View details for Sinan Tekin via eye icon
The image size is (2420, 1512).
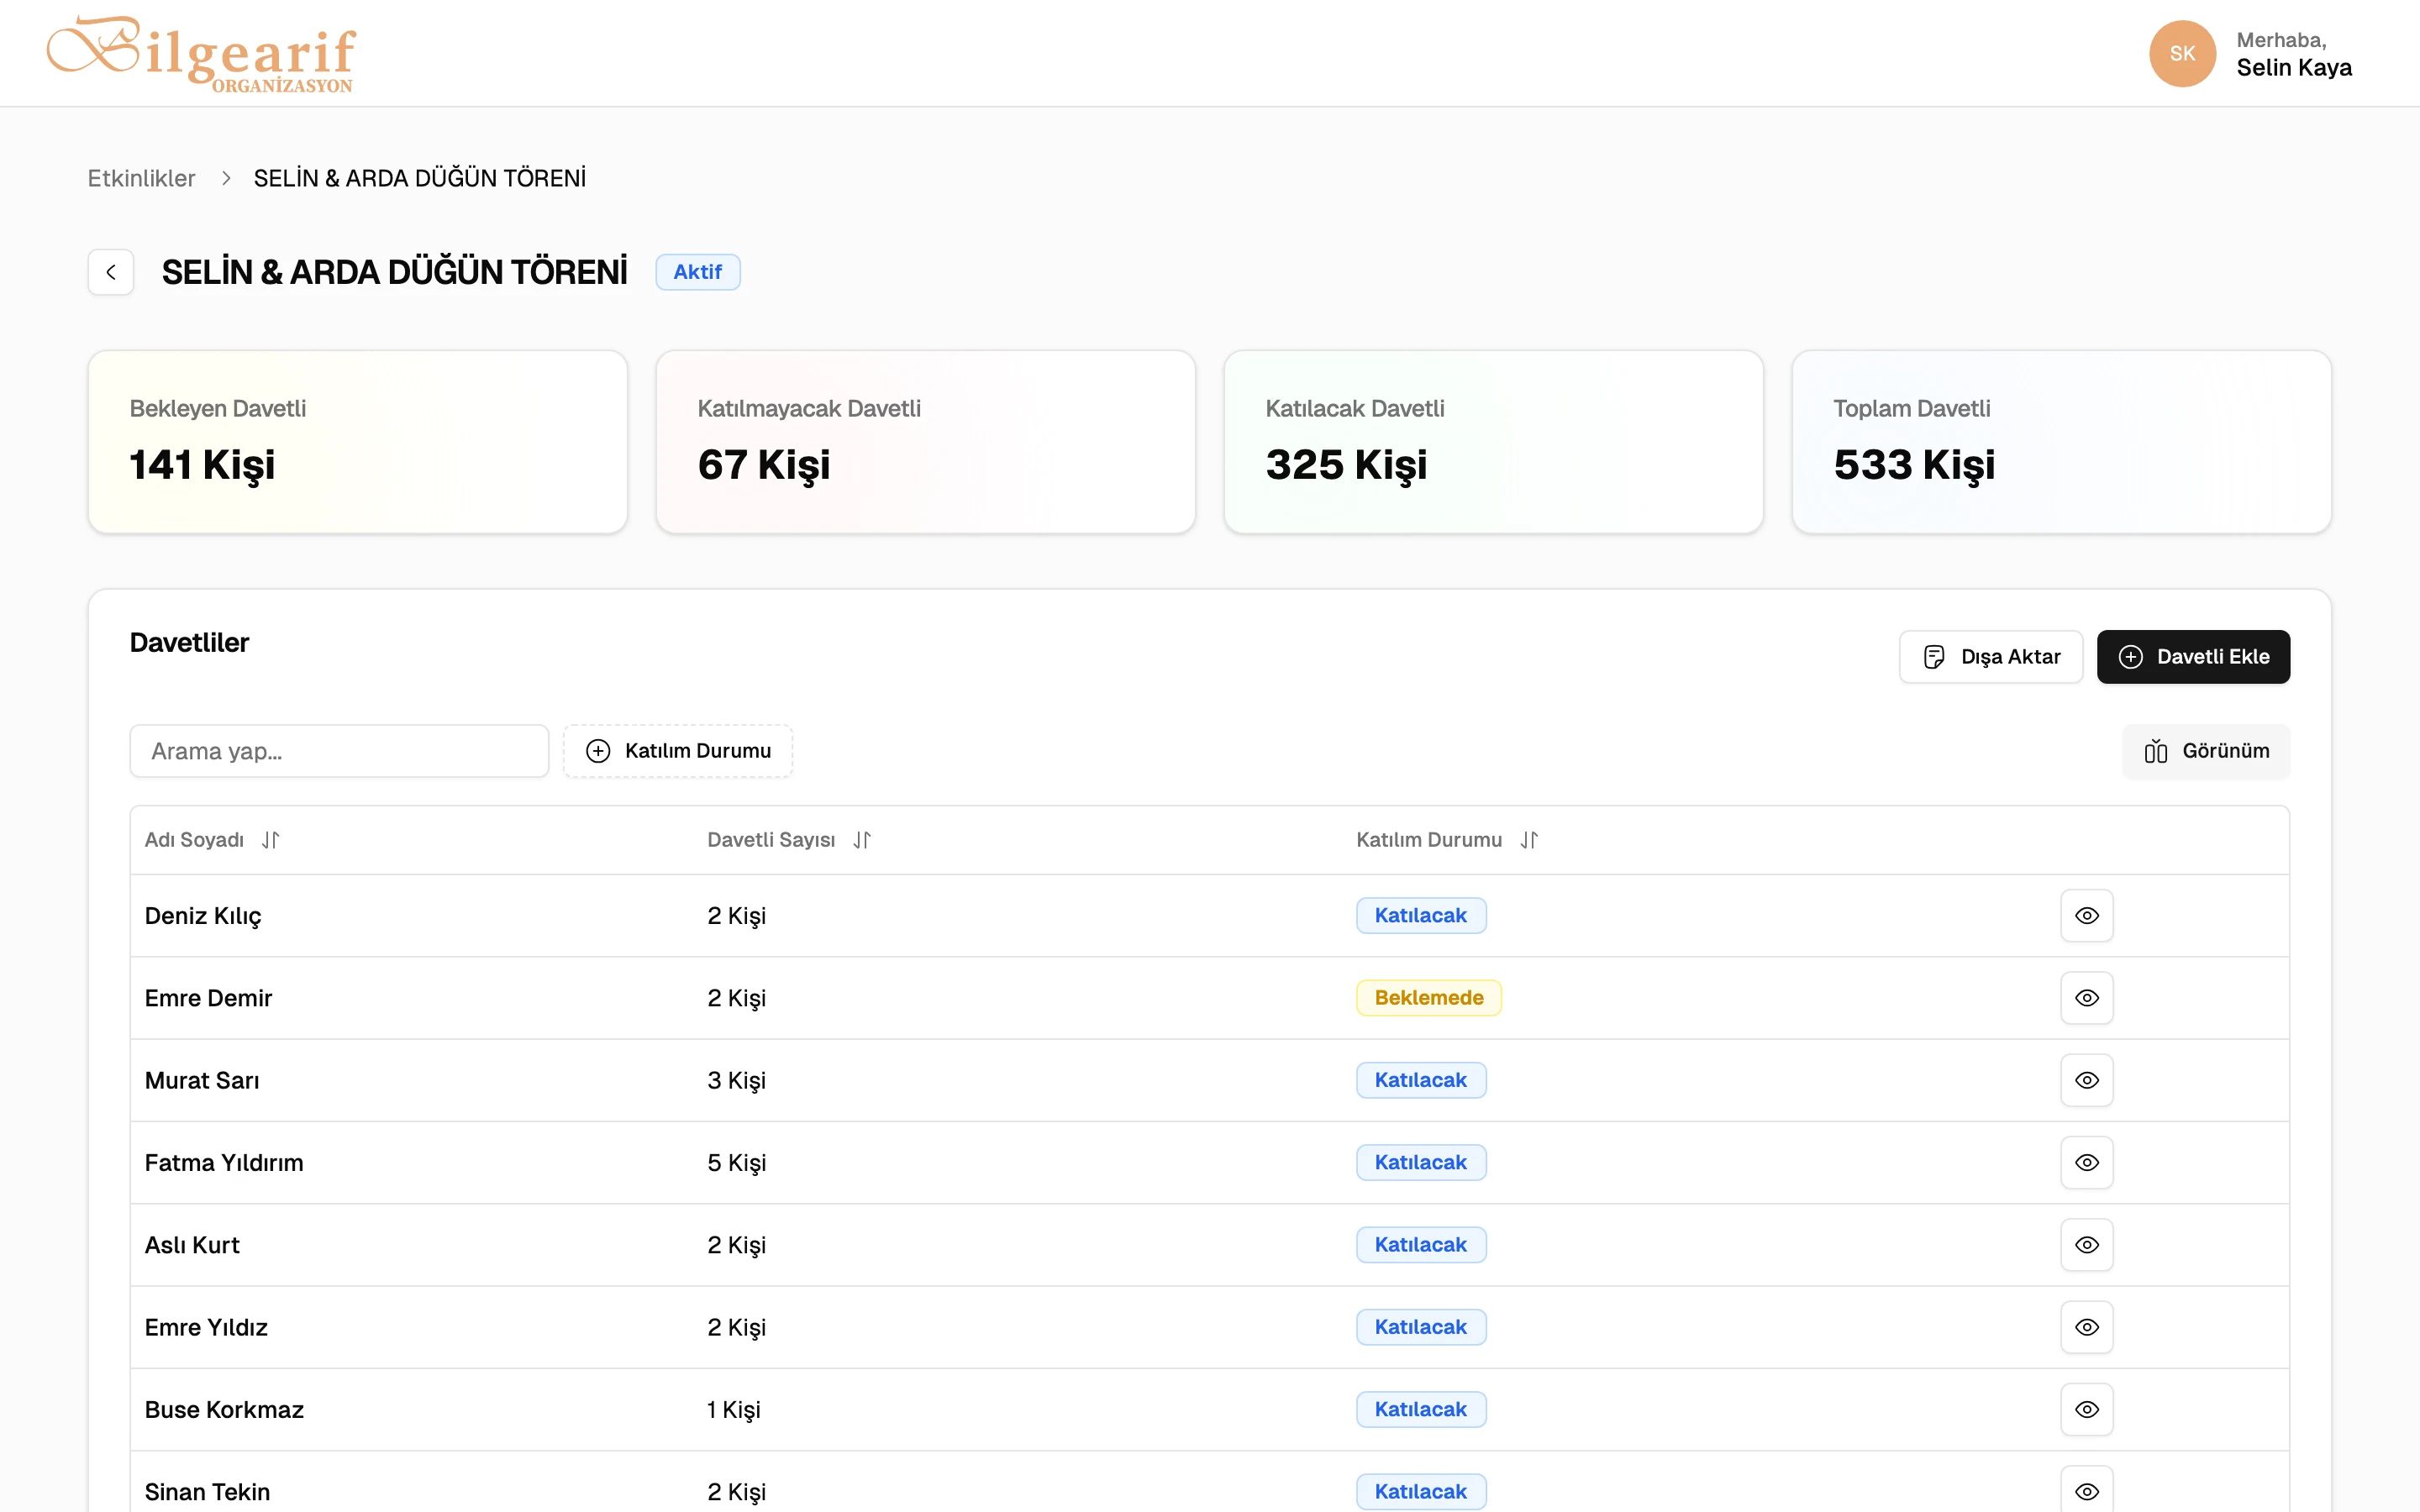2086,1491
